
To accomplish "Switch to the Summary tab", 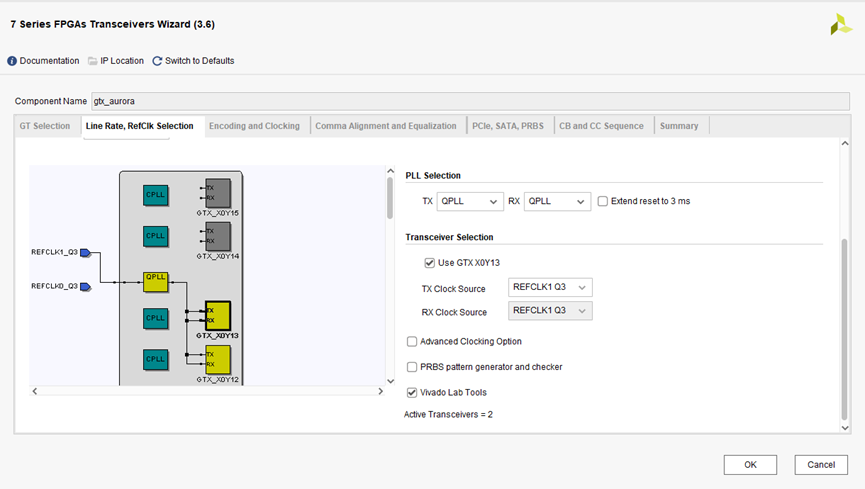I will [679, 126].
